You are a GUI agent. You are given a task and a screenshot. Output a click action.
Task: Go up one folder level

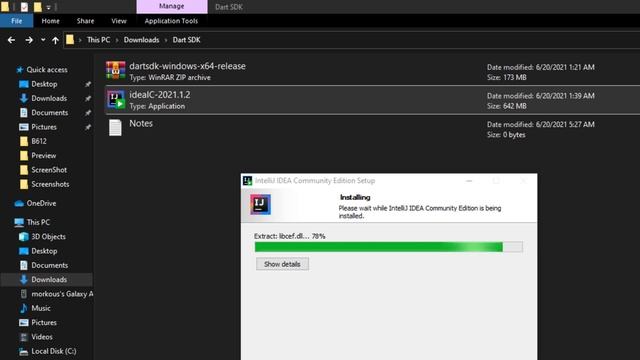tap(56, 40)
